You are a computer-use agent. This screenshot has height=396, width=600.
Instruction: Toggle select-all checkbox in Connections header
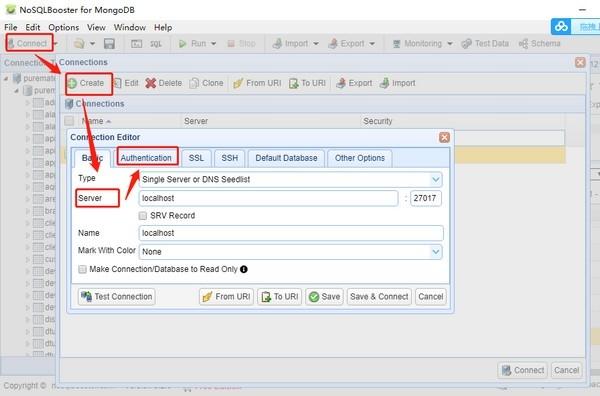pos(69,121)
